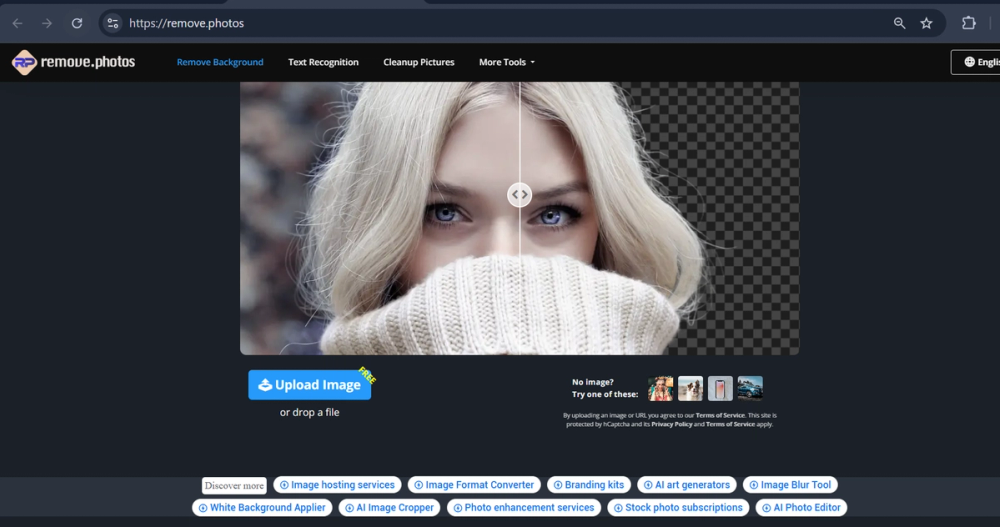Open Image hosting services link
1000x527 pixels.
click(x=337, y=485)
